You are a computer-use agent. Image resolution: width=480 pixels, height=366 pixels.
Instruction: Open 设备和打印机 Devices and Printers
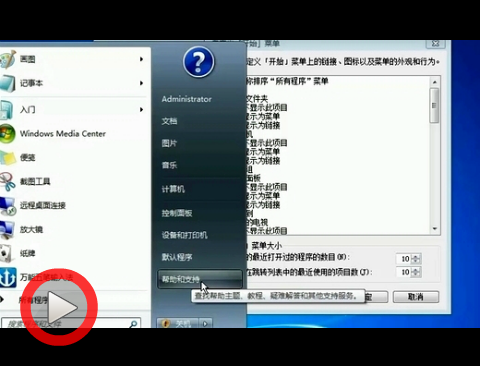coord(184,235)
